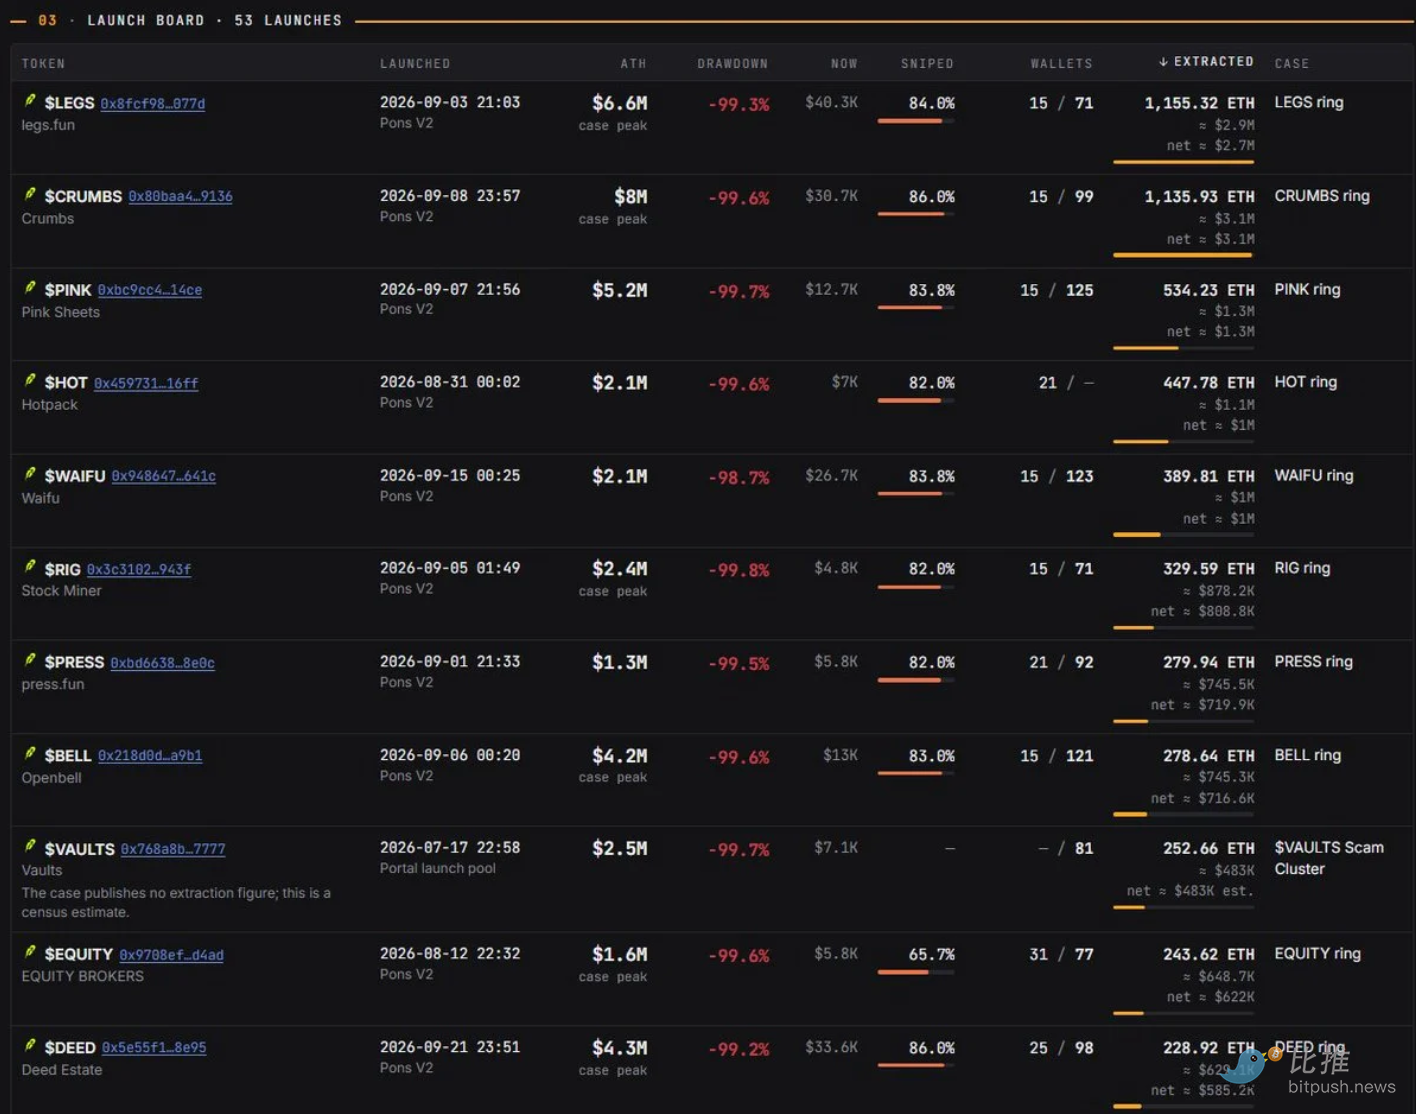Select the token icon beside $DEED
The image size is (1416, 1114).
(30, 1046)
